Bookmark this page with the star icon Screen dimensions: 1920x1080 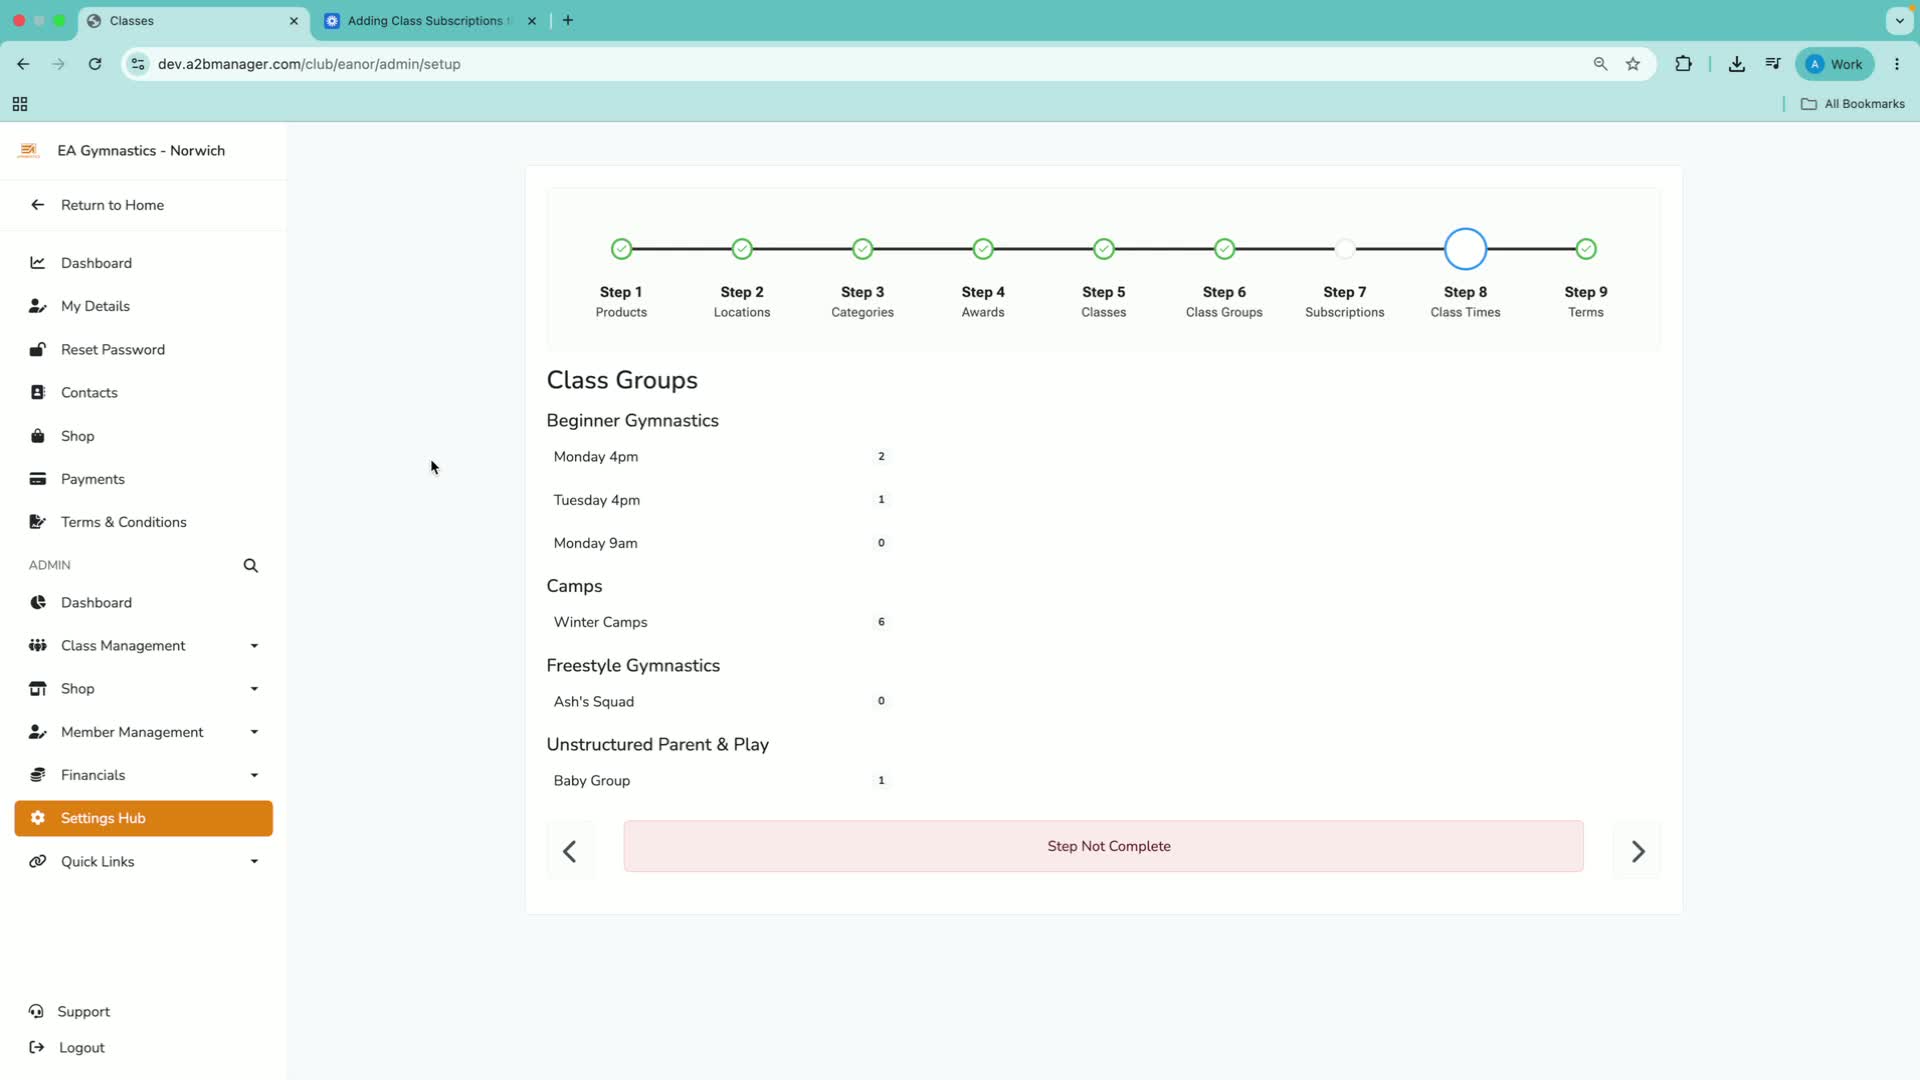[x=1633, y=64]
